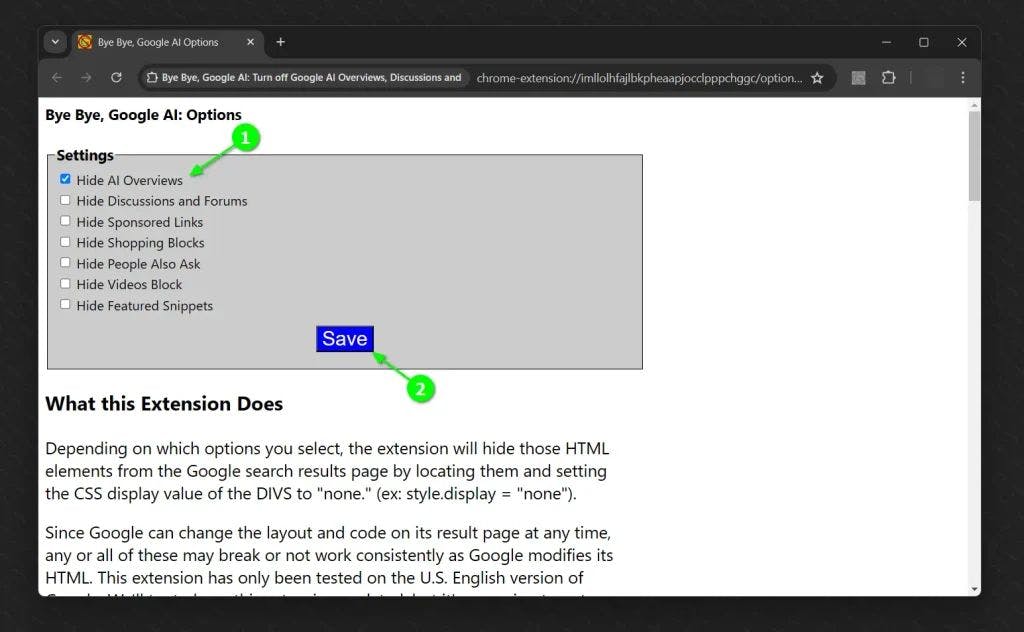Click the browser back arrow
1024x632 pixels.
[x=57, y=78]
